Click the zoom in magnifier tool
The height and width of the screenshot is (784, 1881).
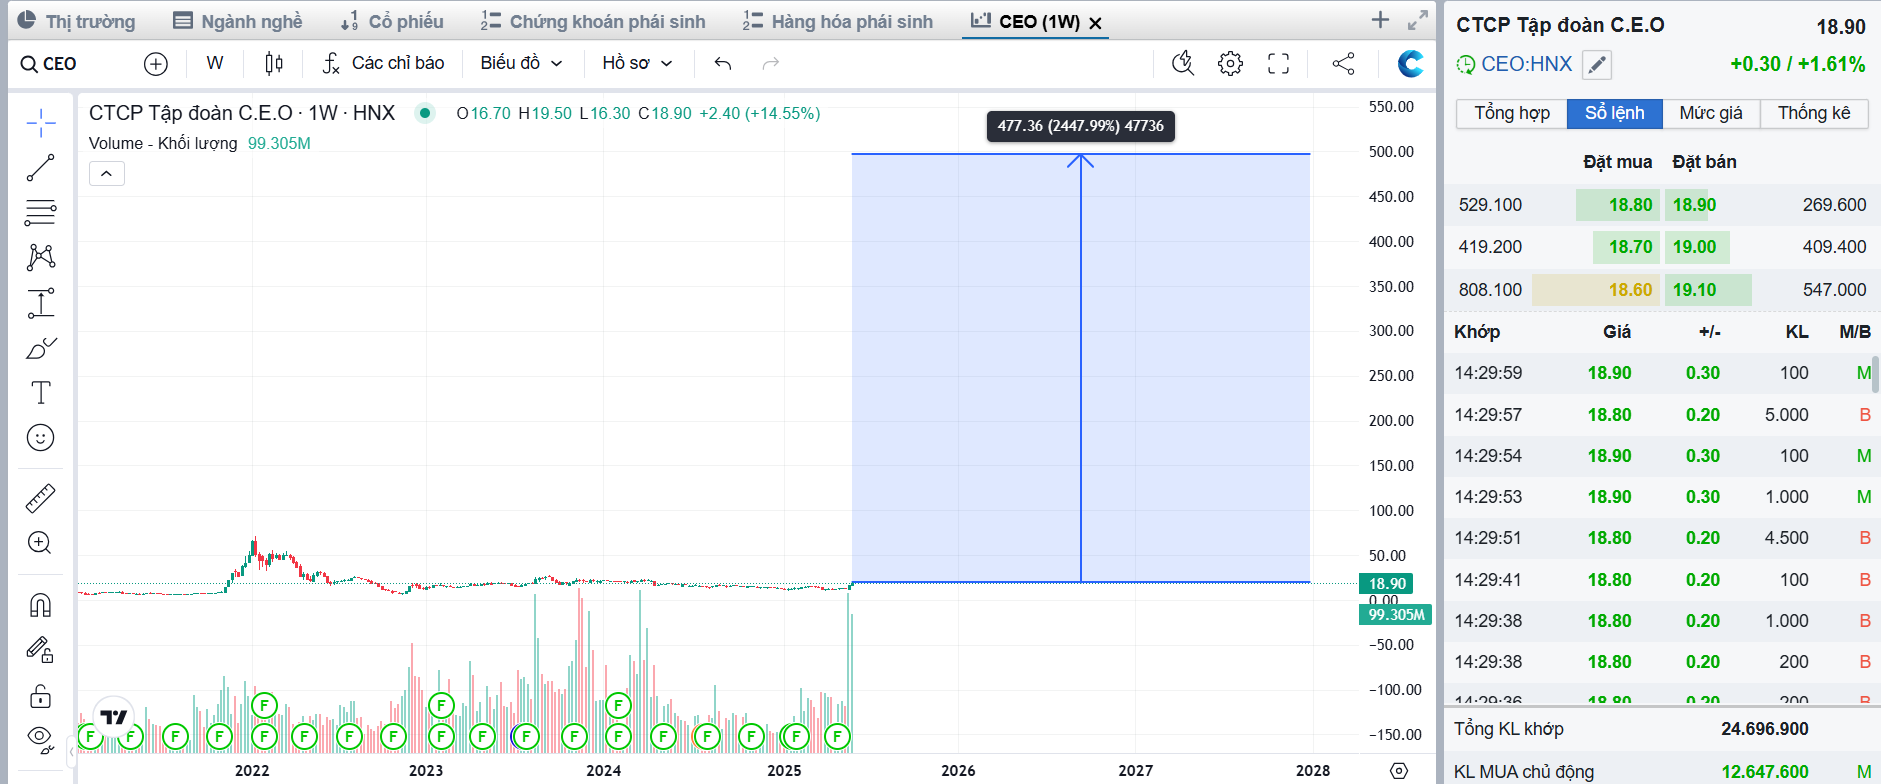click(x=41, y=542)
